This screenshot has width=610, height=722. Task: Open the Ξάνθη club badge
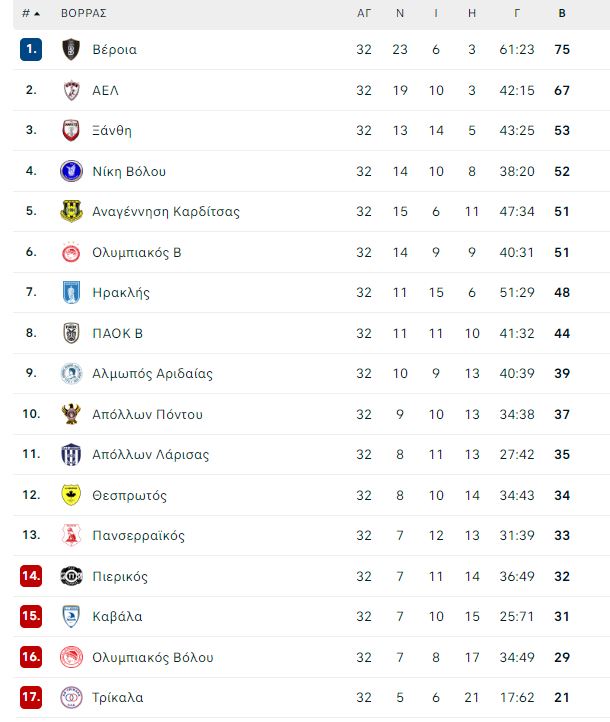pos(71,130)
